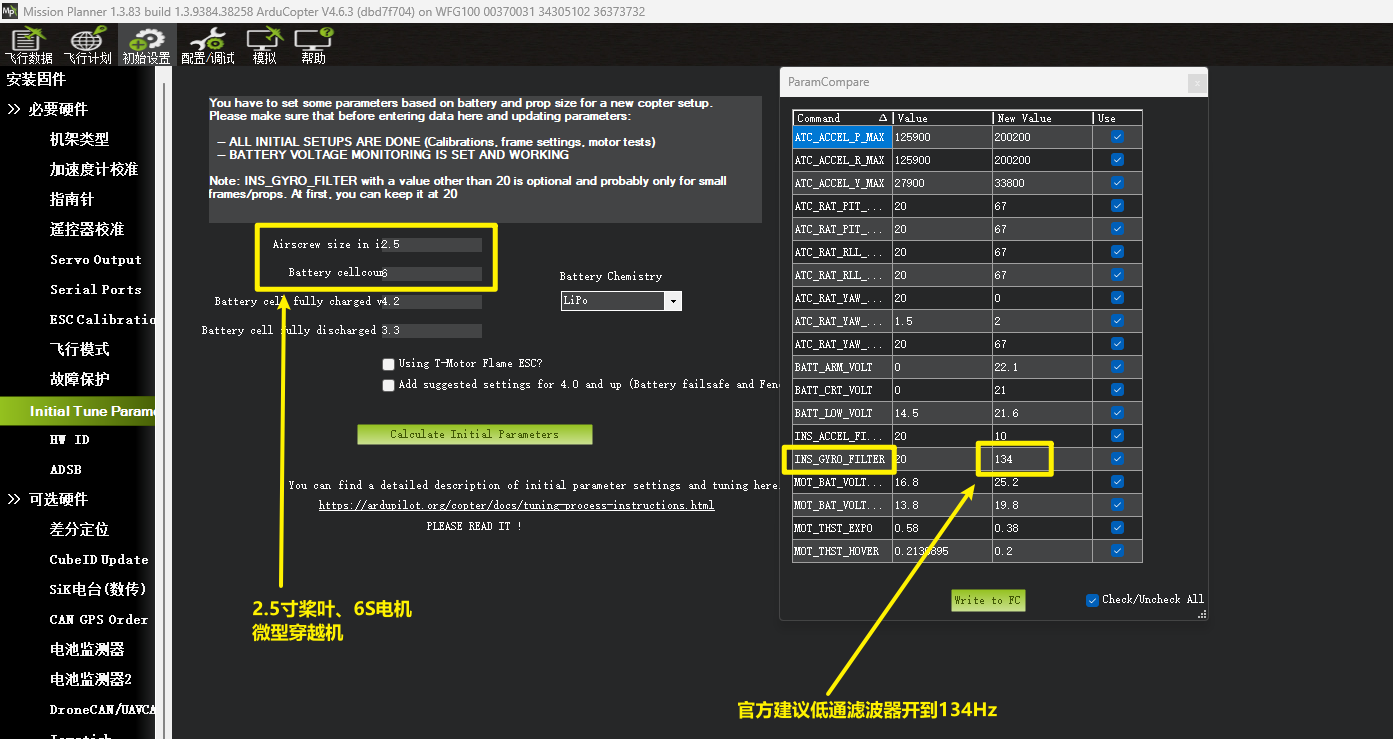
Task: Select CubeID Update item
Action: point(99,559)
